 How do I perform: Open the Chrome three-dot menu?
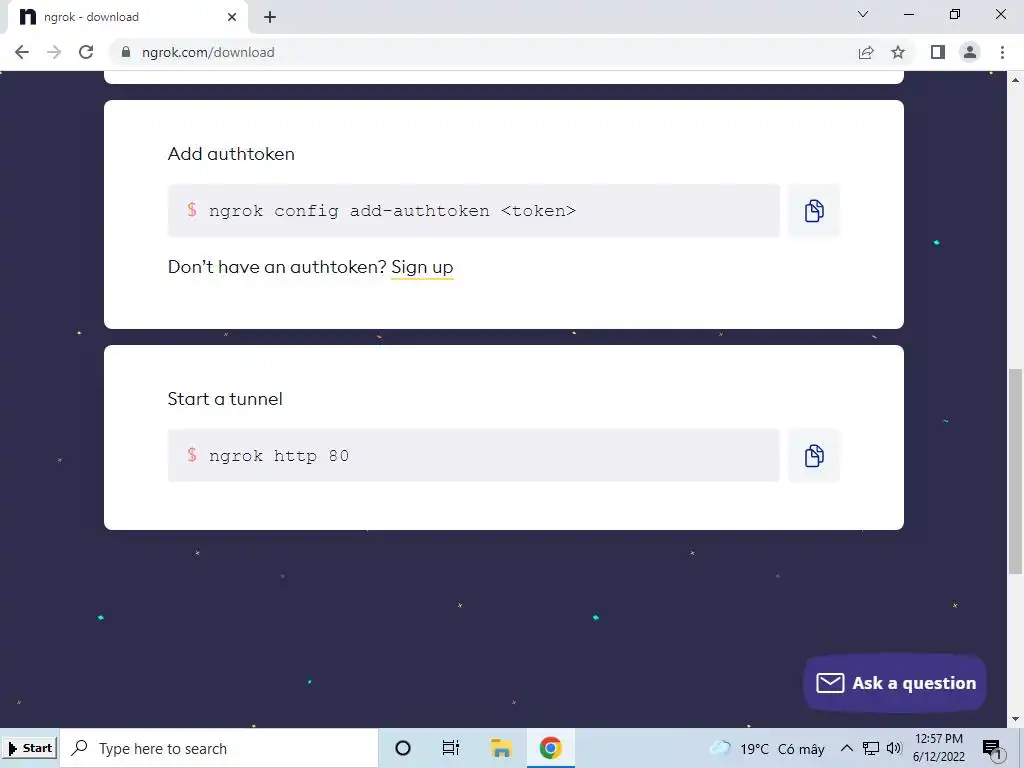click(1002, 52)
